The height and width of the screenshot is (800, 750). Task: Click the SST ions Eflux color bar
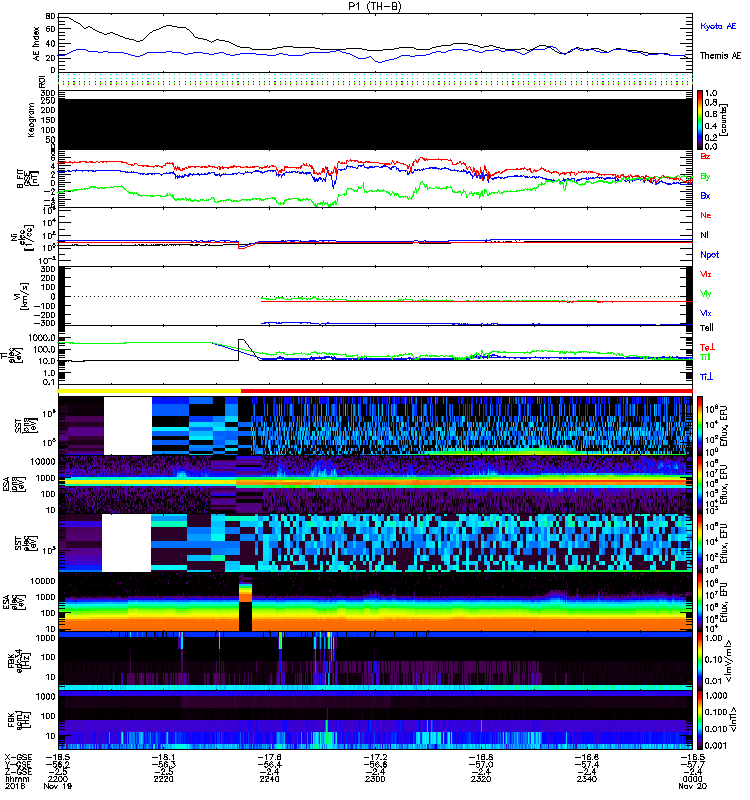tap(699, 426)
